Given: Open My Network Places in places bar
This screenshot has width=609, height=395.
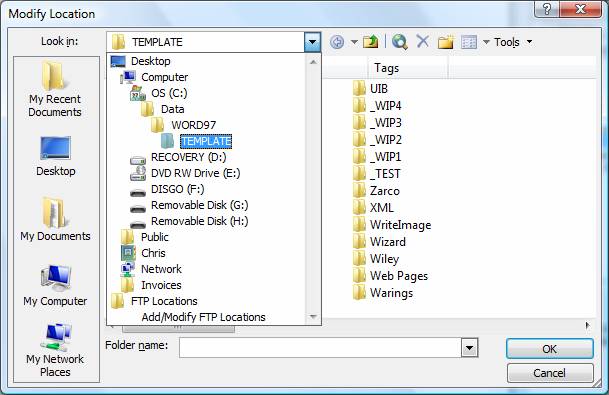Looking at the screenshot, I should [x=55, y=350].
